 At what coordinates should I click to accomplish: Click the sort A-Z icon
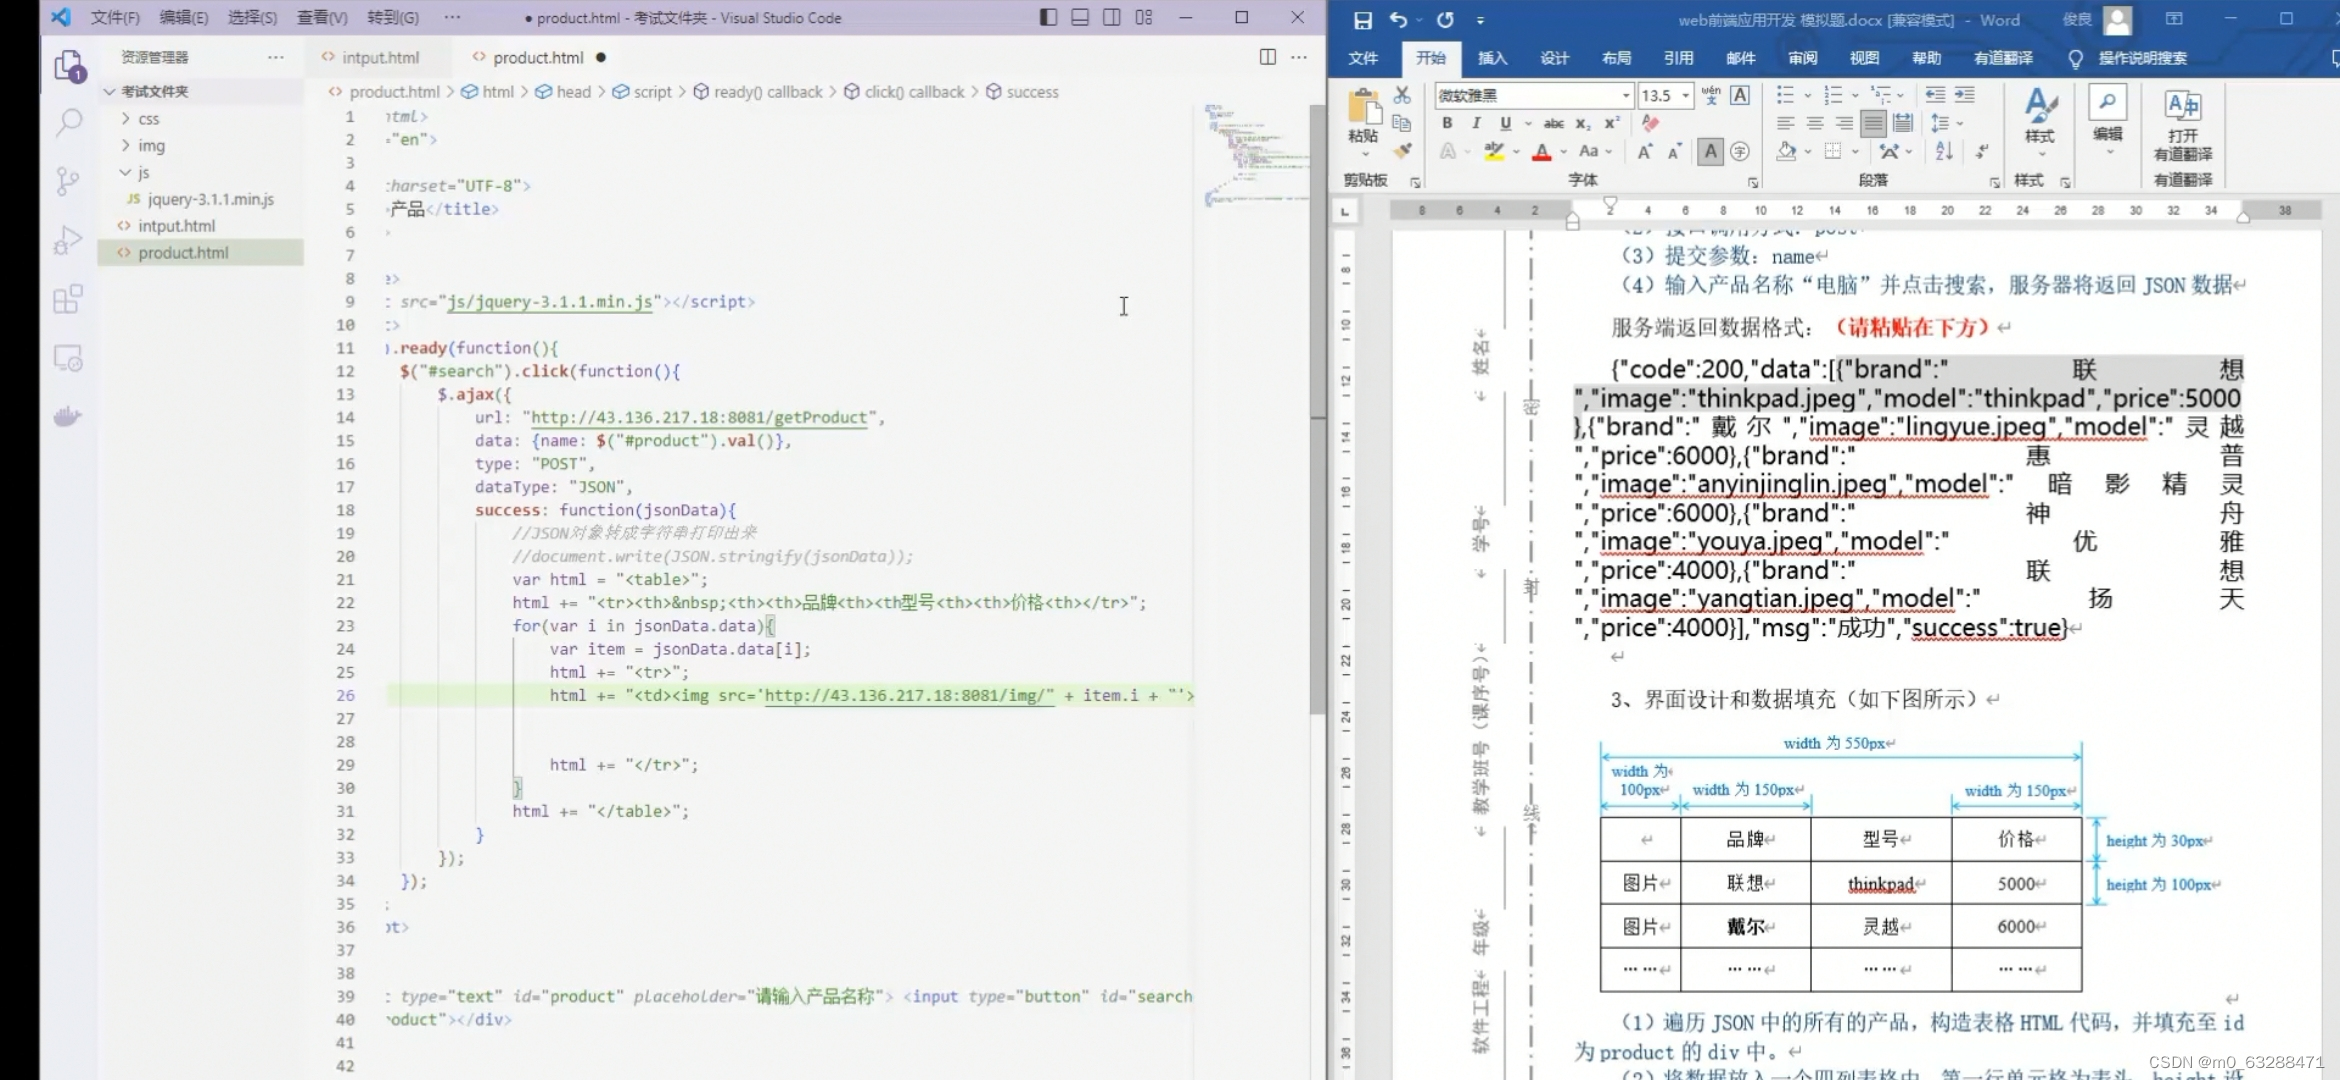1944,152
